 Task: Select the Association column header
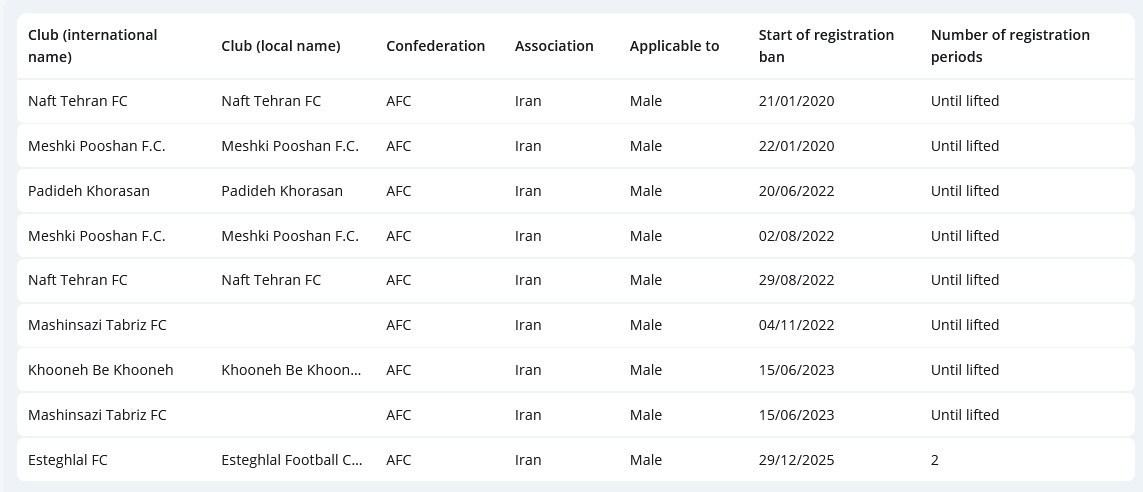554,46
